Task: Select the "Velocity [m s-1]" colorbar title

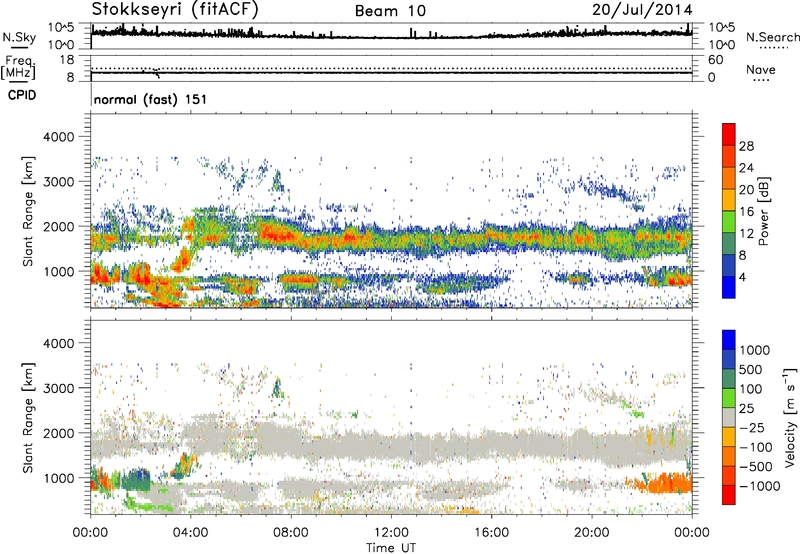Action: (x=790, y=417)
